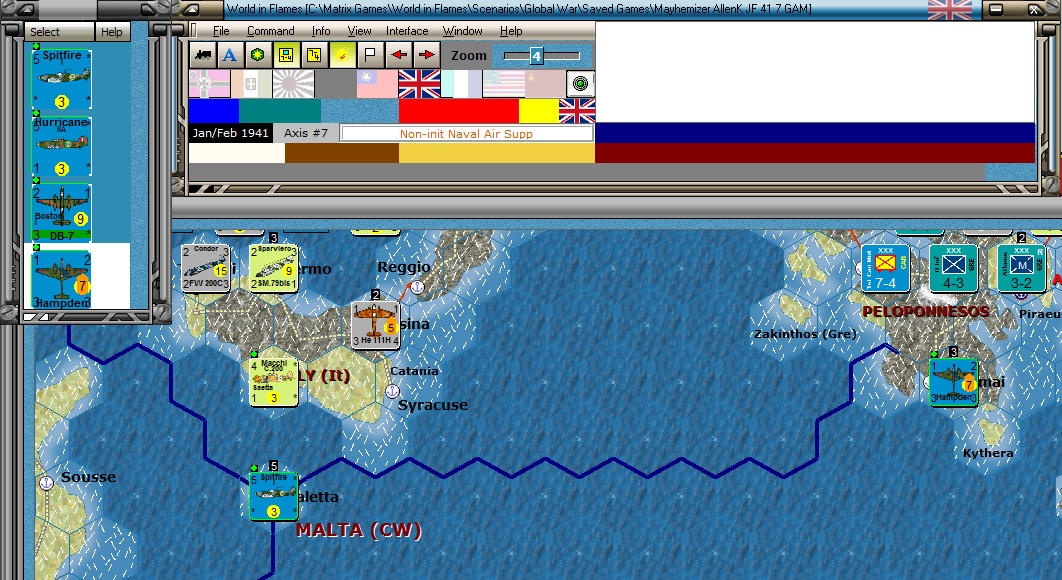Screen dimensions: 1062x580
Task: Select Hampden unit in side panel
Action: tap(61, 279)
